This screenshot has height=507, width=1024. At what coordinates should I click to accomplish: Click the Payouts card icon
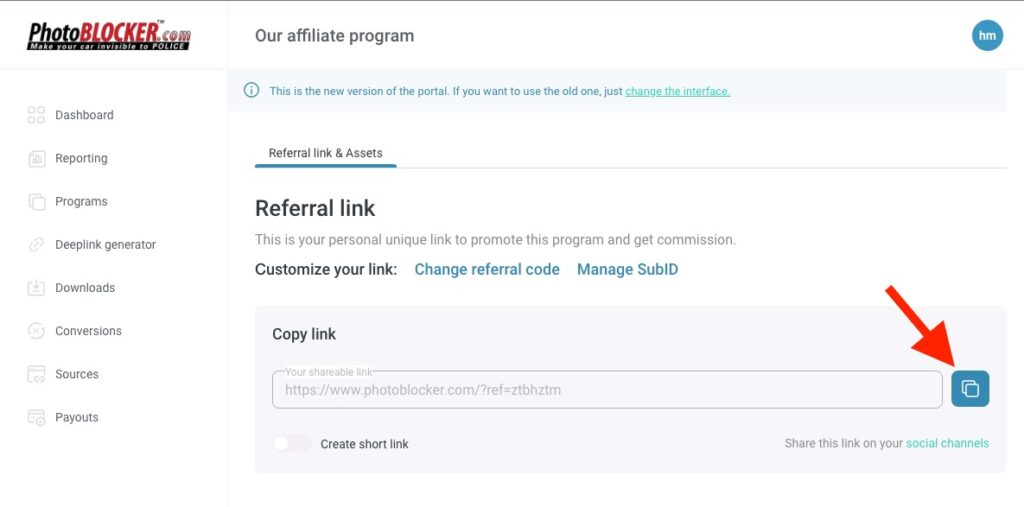(x=37, y=417)
